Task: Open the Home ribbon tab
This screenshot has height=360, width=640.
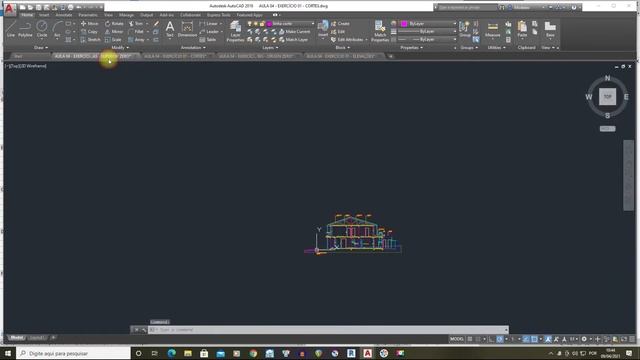Action: [27, 15]
